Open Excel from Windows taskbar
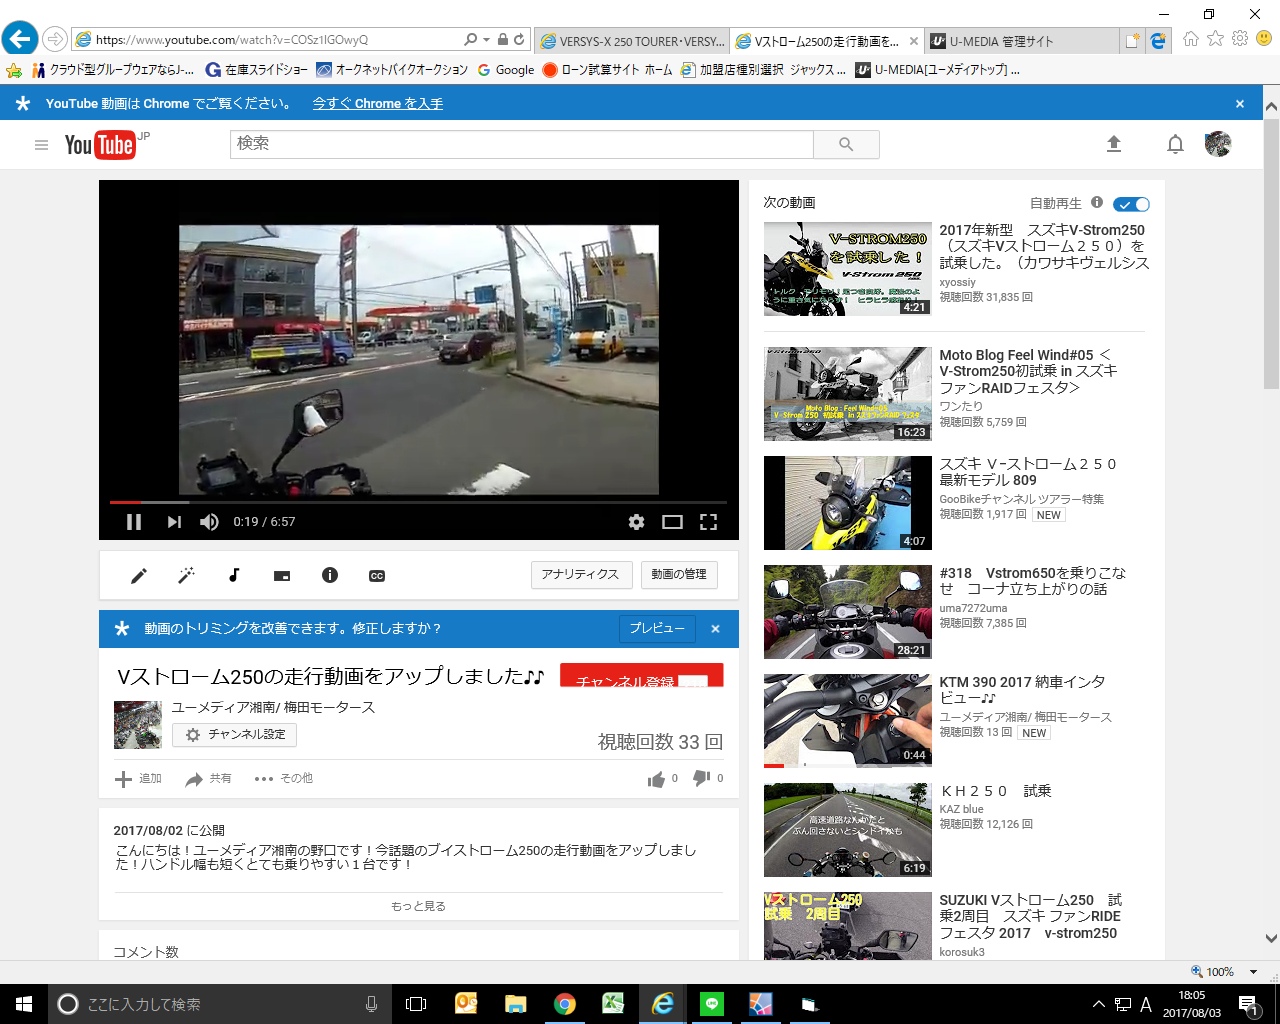The height and width of the screenshot is (1024, 1280). [x=613, y=1004]
